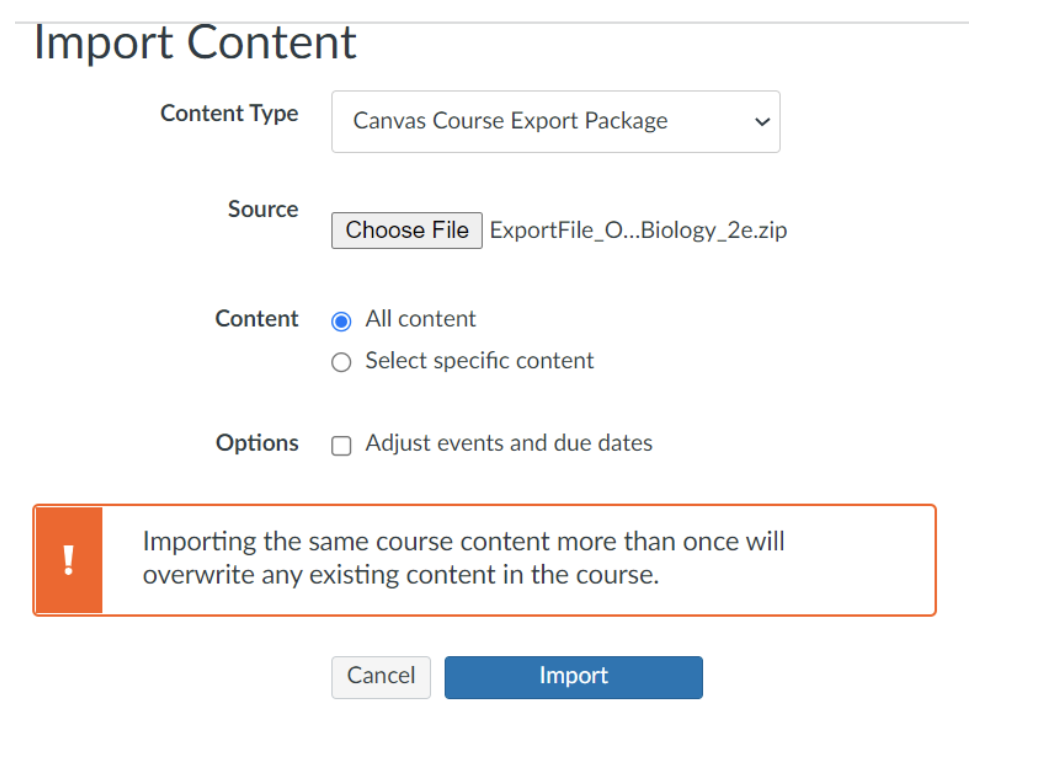Toggle the Adjust events and due dates checkbox

pos(341,444)
